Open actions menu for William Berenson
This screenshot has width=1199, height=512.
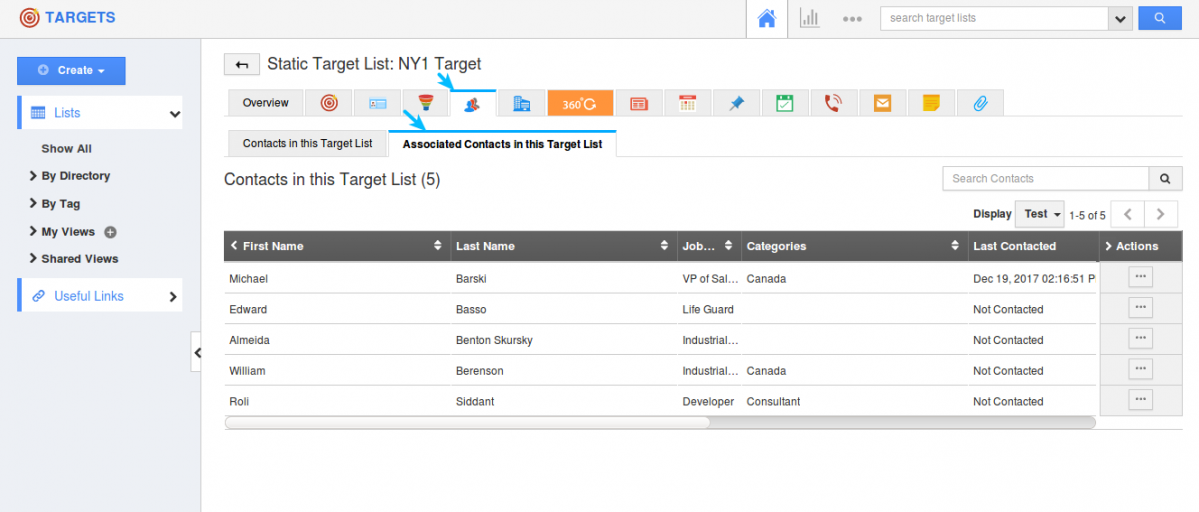(1140, 369)
